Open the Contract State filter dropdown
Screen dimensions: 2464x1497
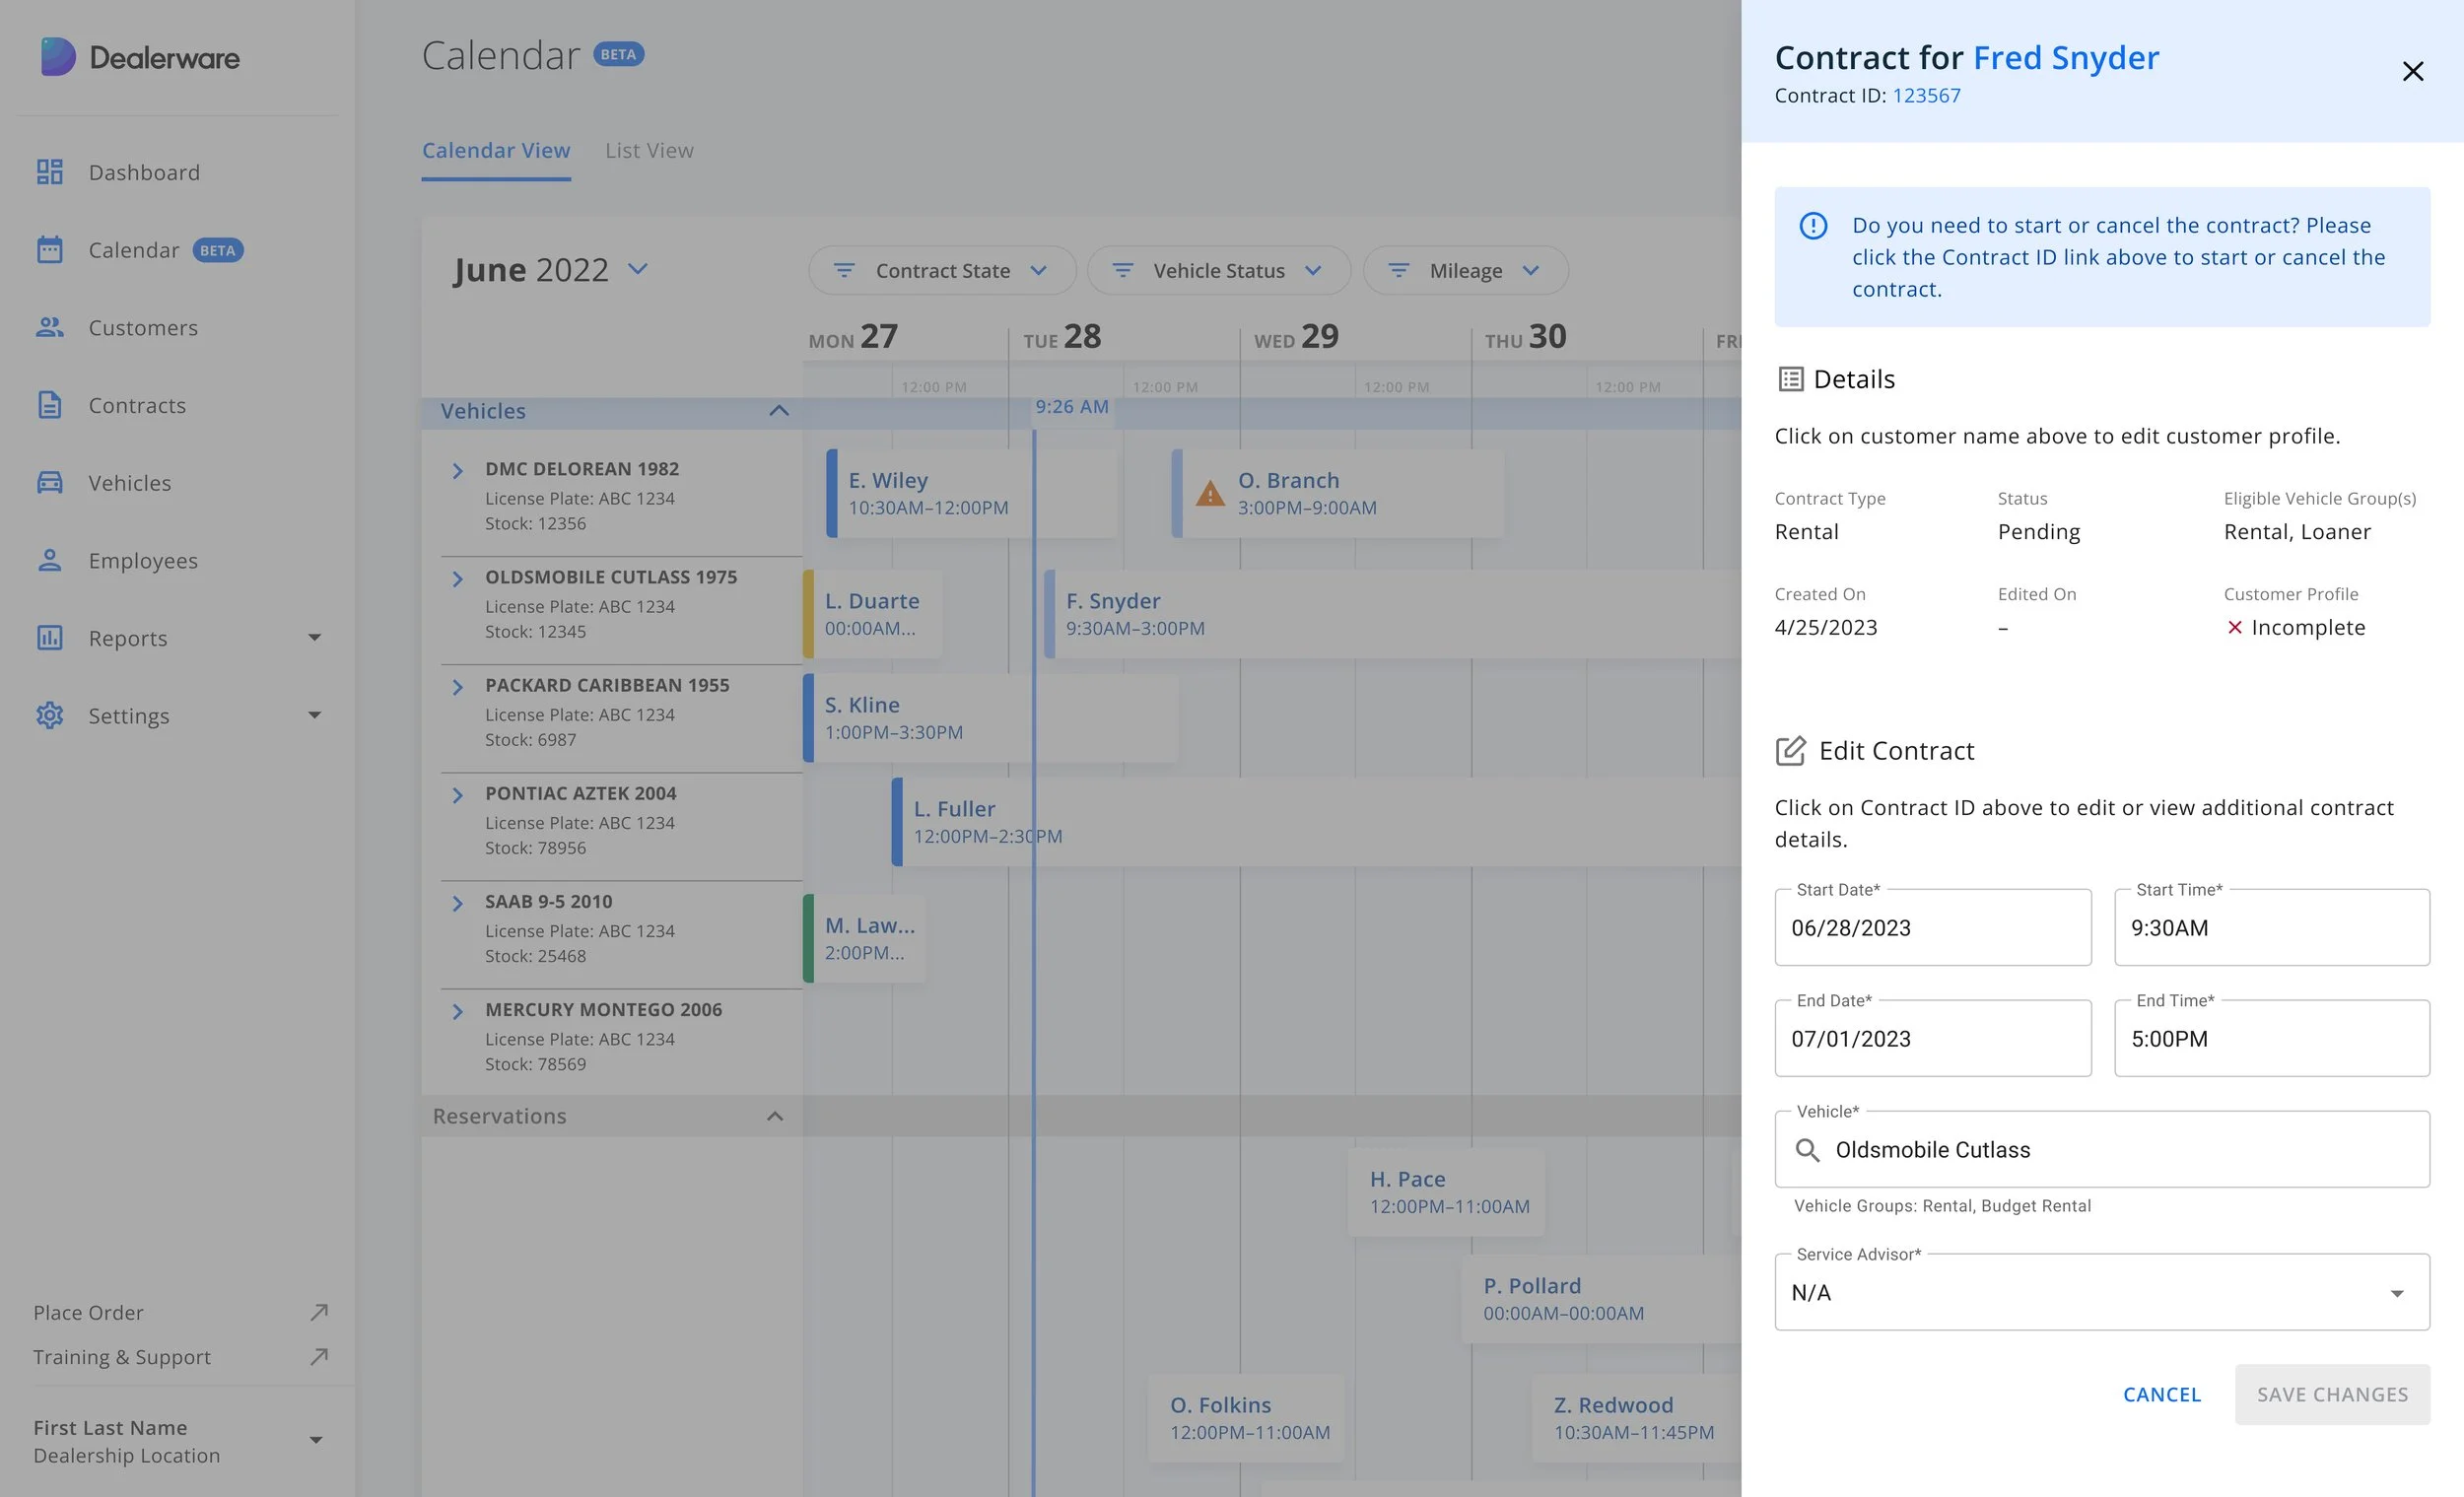click(x=941, y=270)
